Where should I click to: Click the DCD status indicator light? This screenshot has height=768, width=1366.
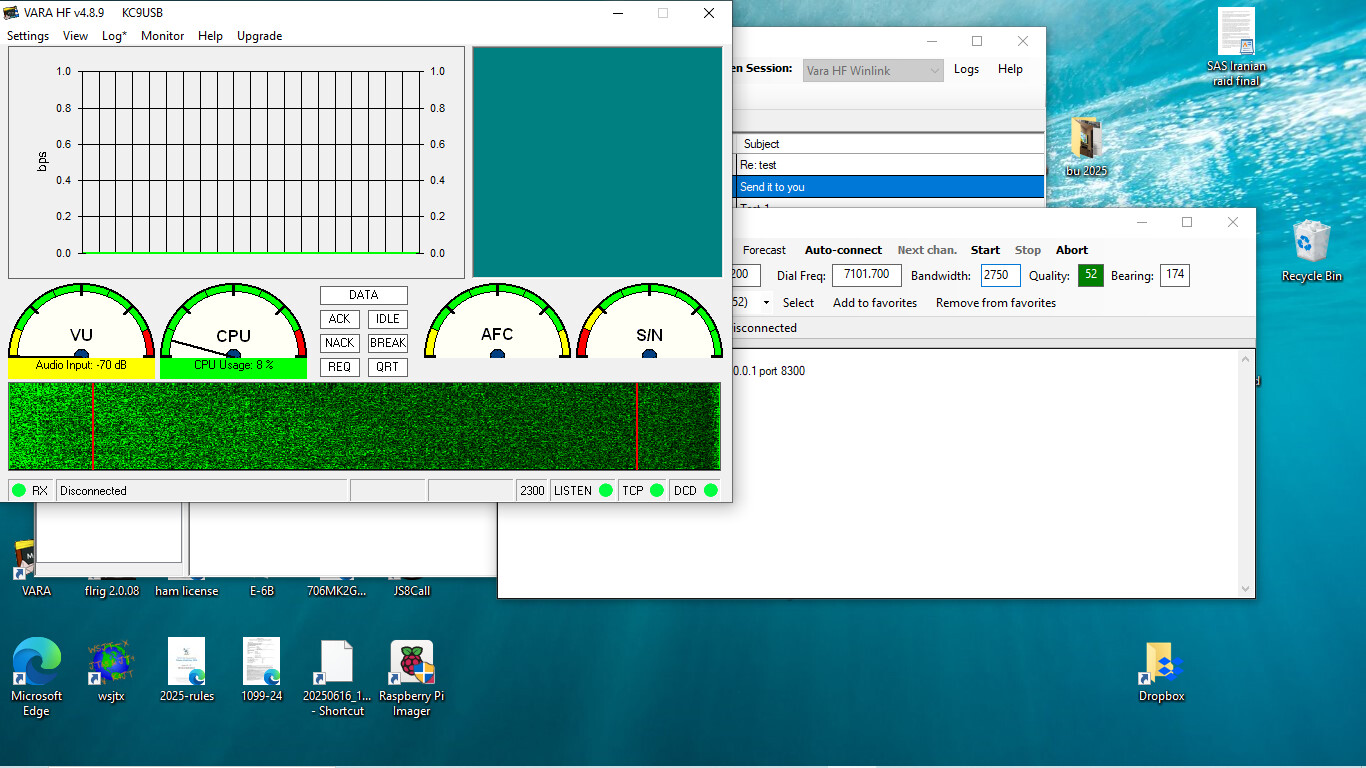click(710, 490)
